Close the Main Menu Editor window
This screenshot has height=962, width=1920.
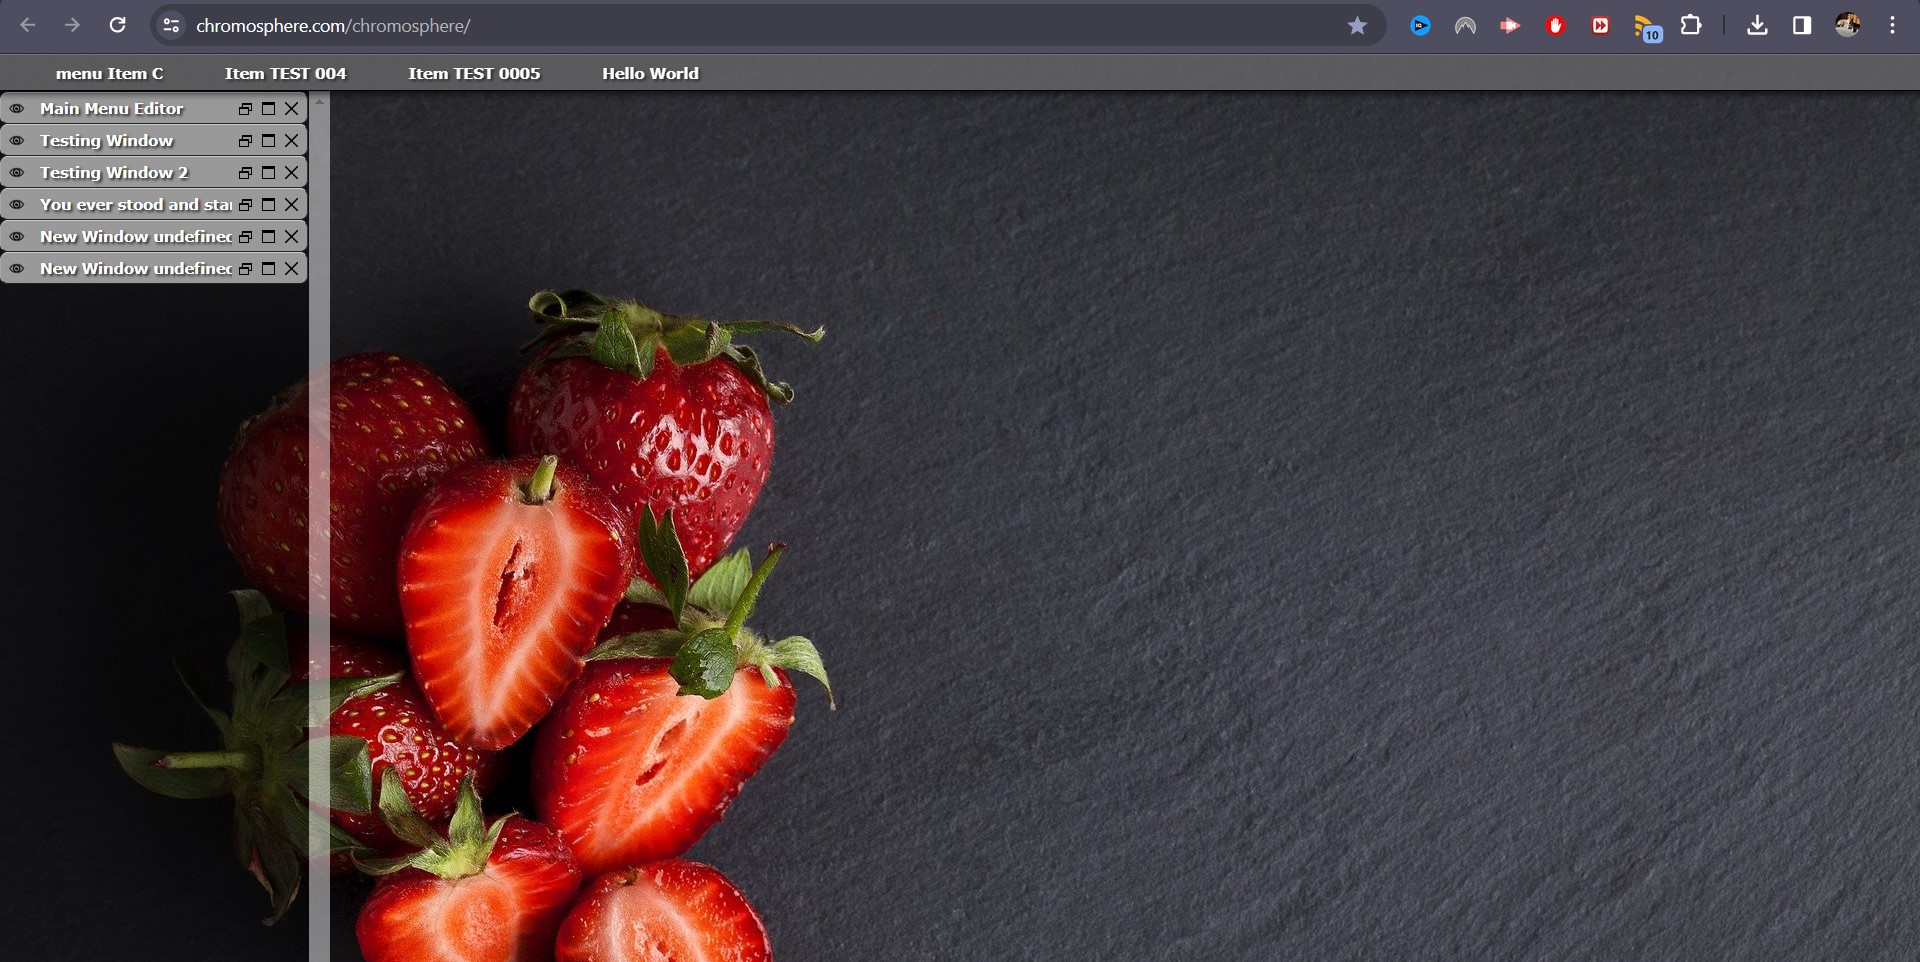pos(291,108)
